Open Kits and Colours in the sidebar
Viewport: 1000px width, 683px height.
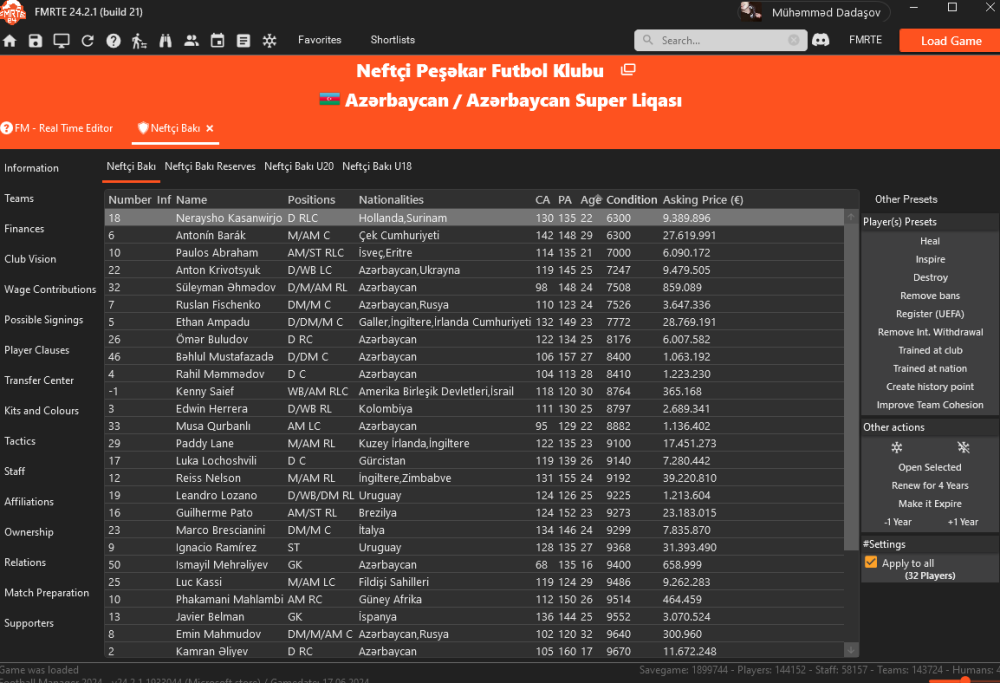(x=41, y=411)
